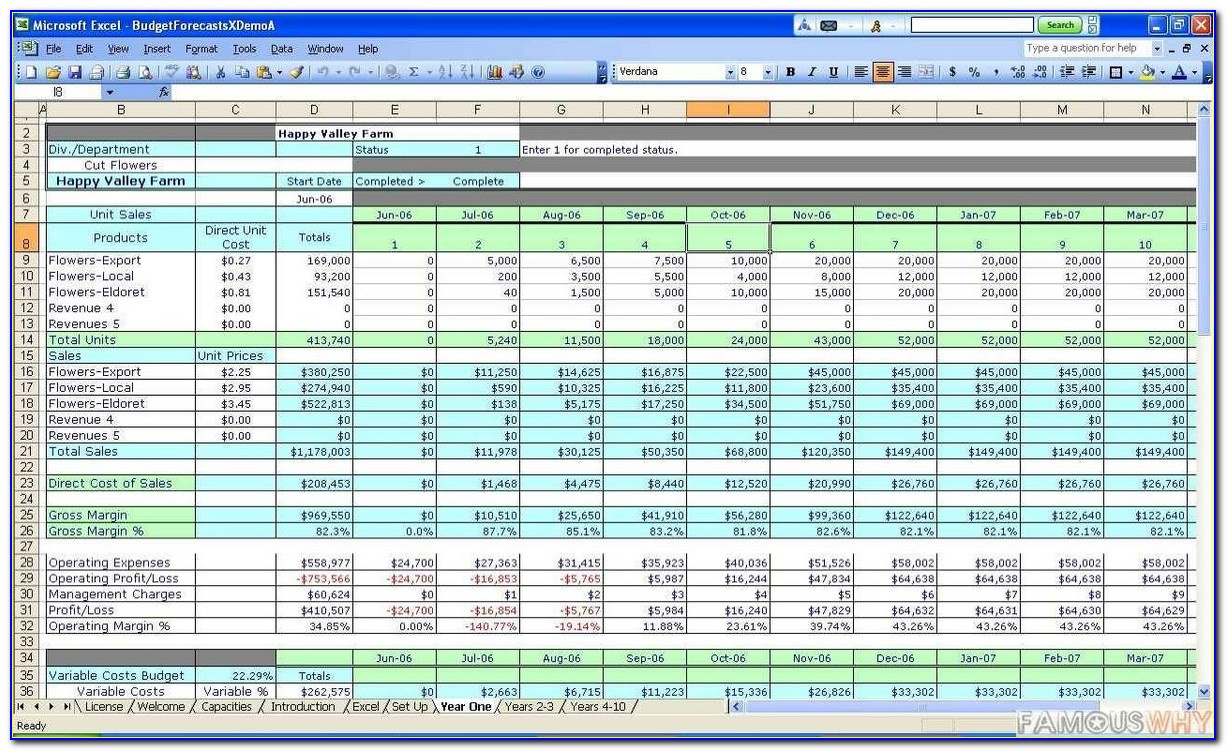This screenshot has height=751, width=1227.
Task: Expand the help question dropdown arrow
Action: (1157, 48)
